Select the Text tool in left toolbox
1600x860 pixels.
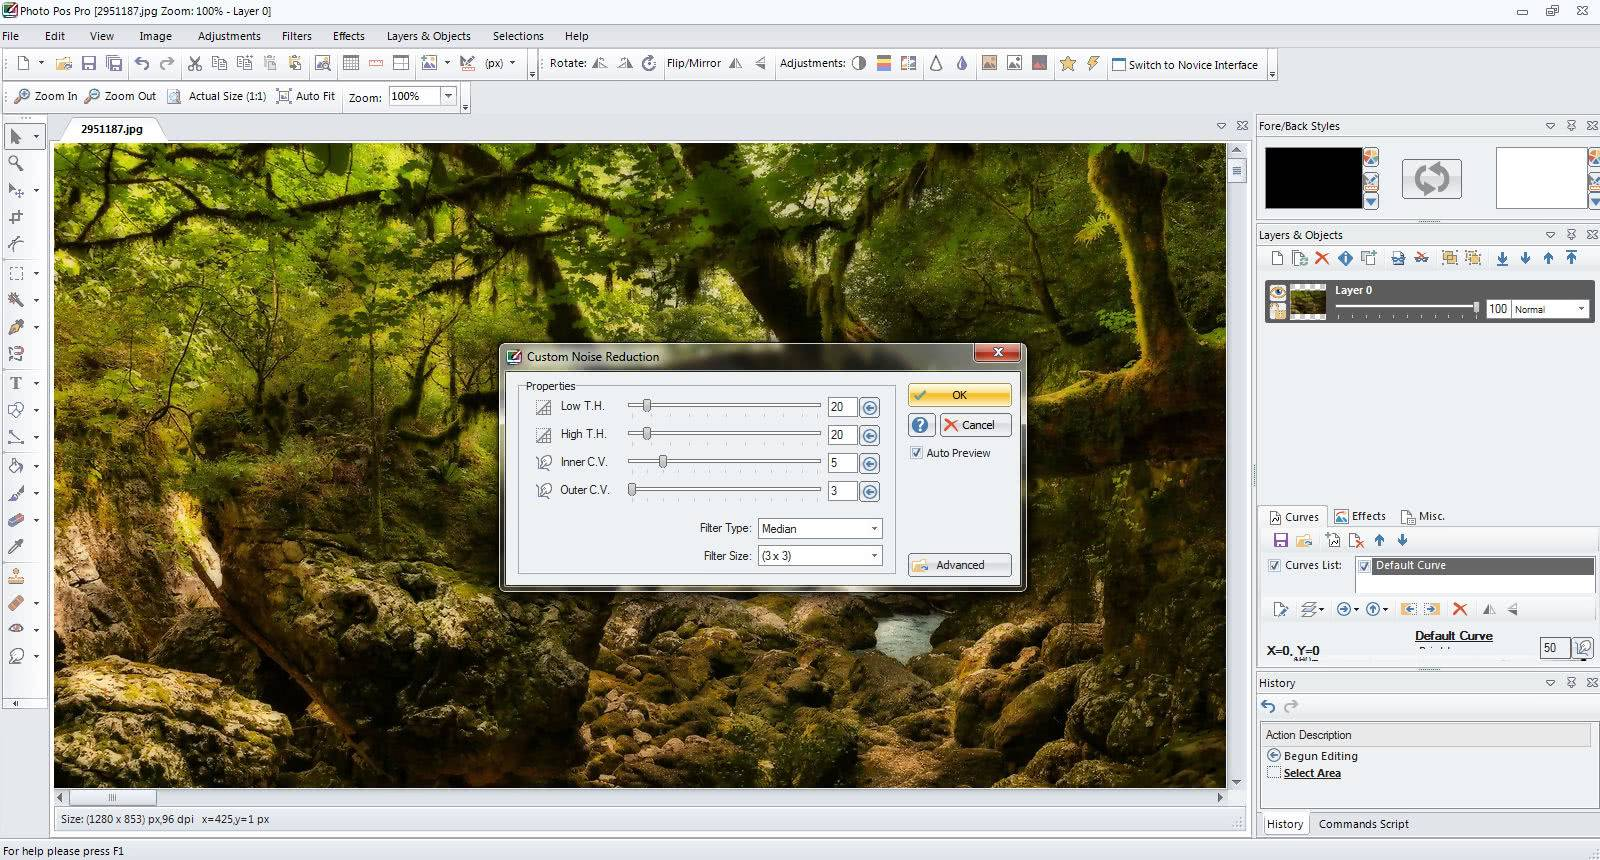click(x=16, y=383)
